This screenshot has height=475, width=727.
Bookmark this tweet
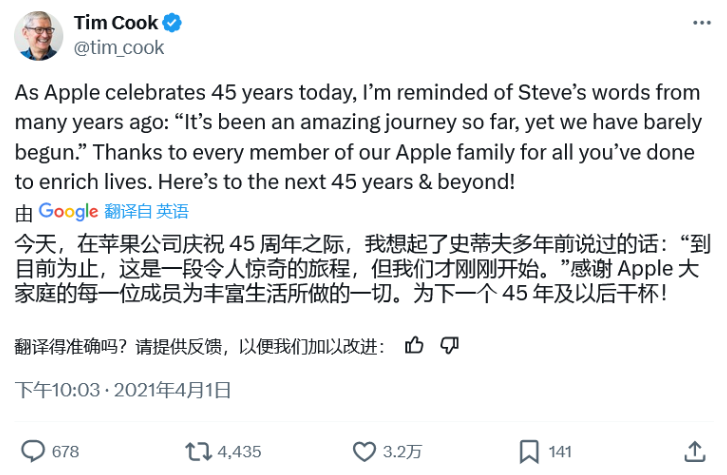coord(530,451)
